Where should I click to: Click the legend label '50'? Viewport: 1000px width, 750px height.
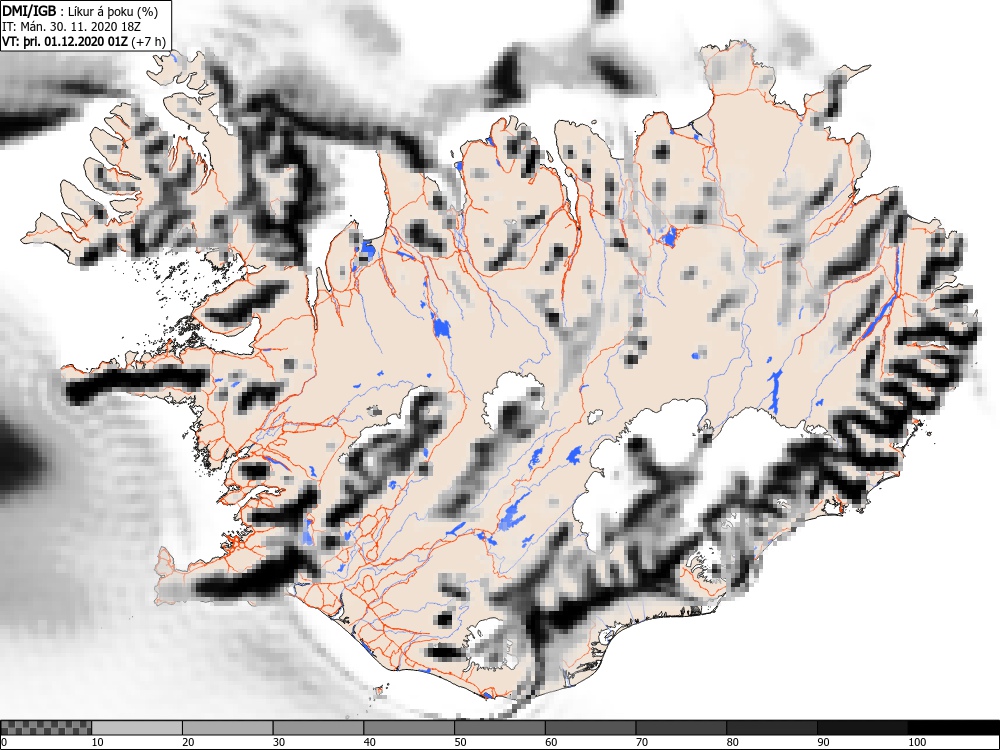(460, 742)
